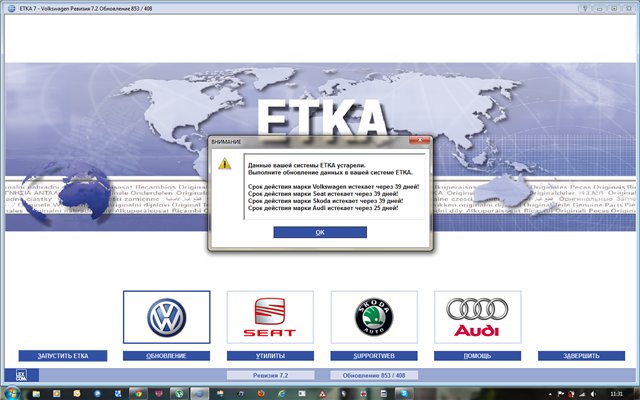Select the SEAT brand logo

[x=270, y=317]
